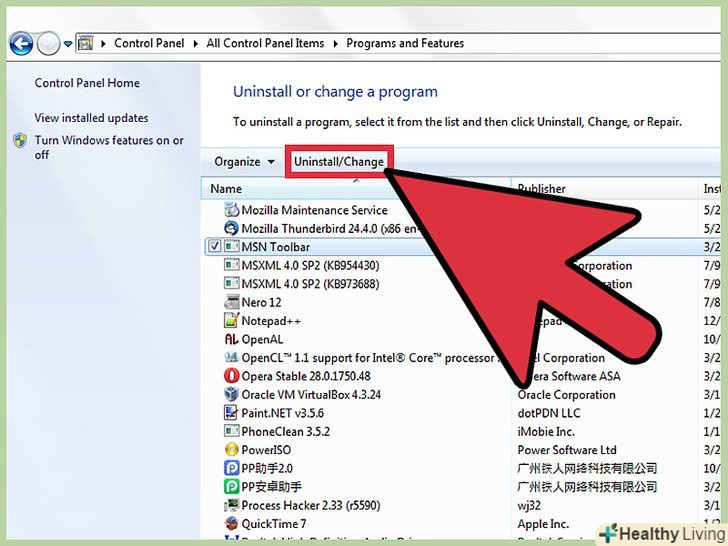The width and height of the screenshot is (728, 546).
Task: Select the OpenAL icon
Action: (231, 339)
